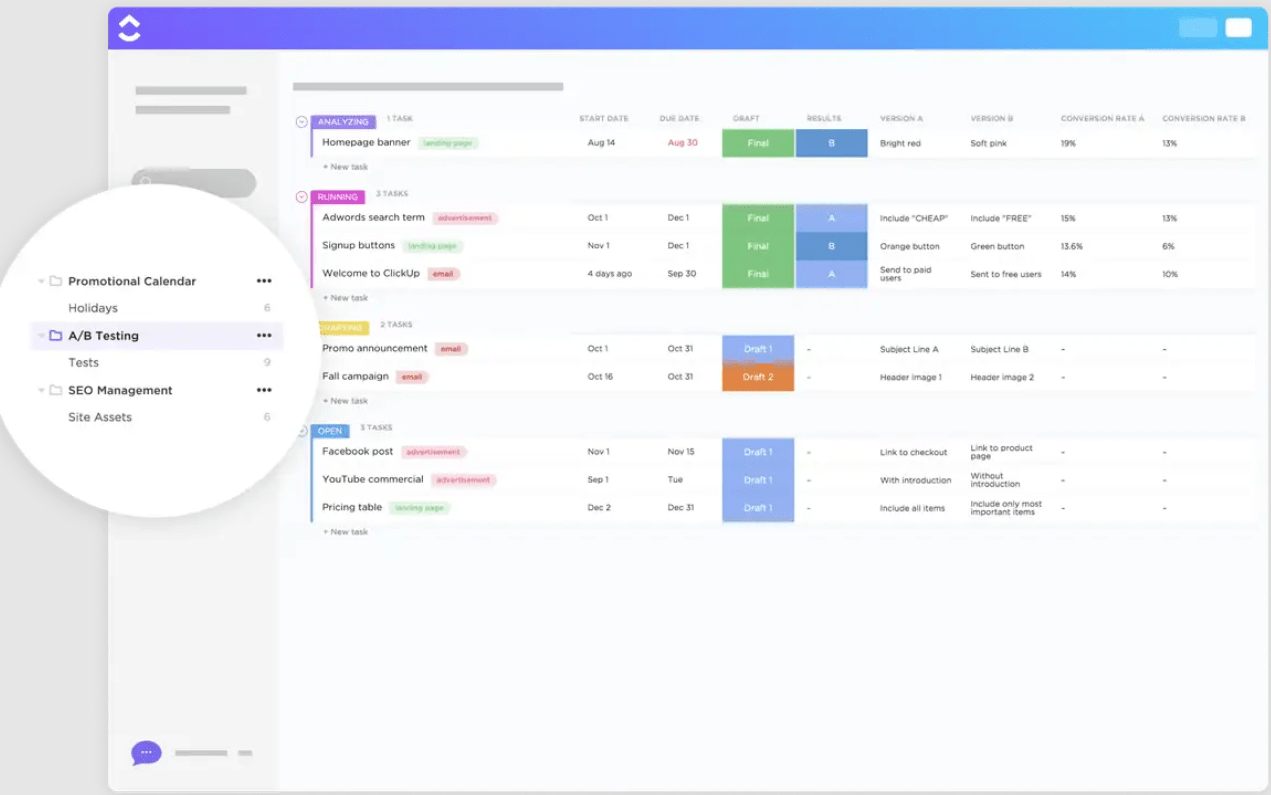Open A/B Testing ellipsis menu
Viewport: 1271px width, 795px height.
click(264, 336)
